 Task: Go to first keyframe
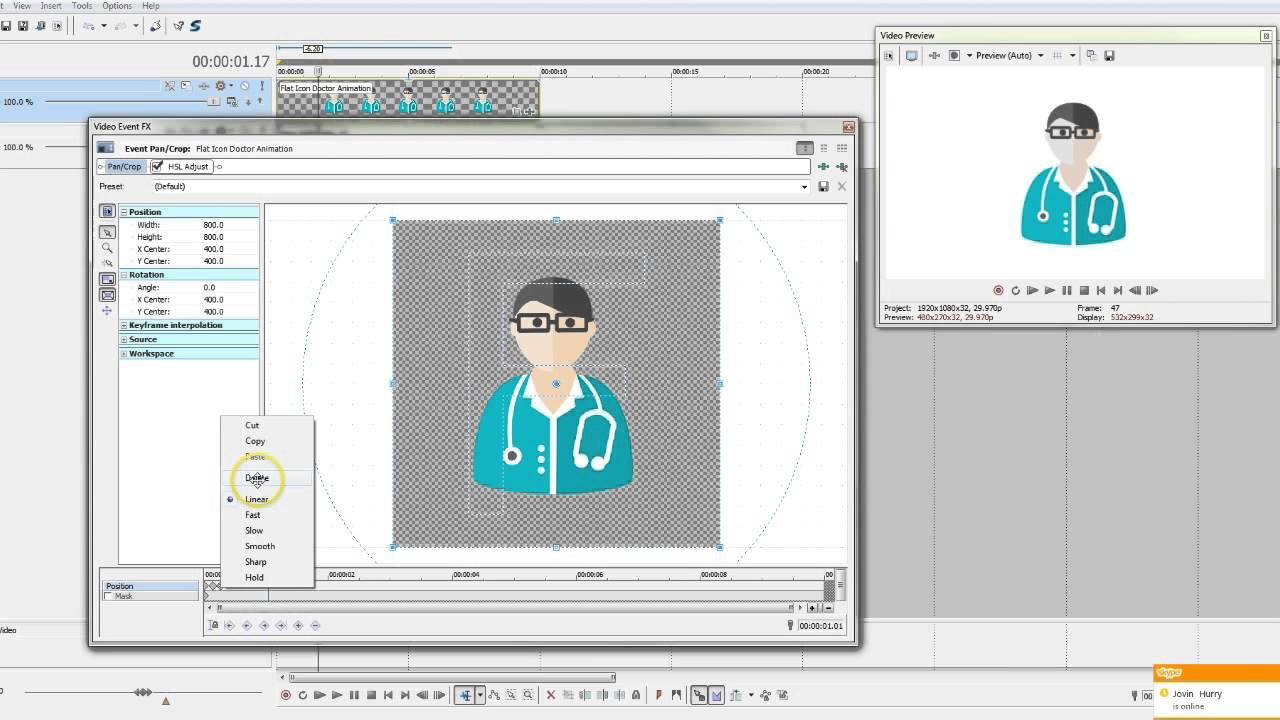point(230,625)
